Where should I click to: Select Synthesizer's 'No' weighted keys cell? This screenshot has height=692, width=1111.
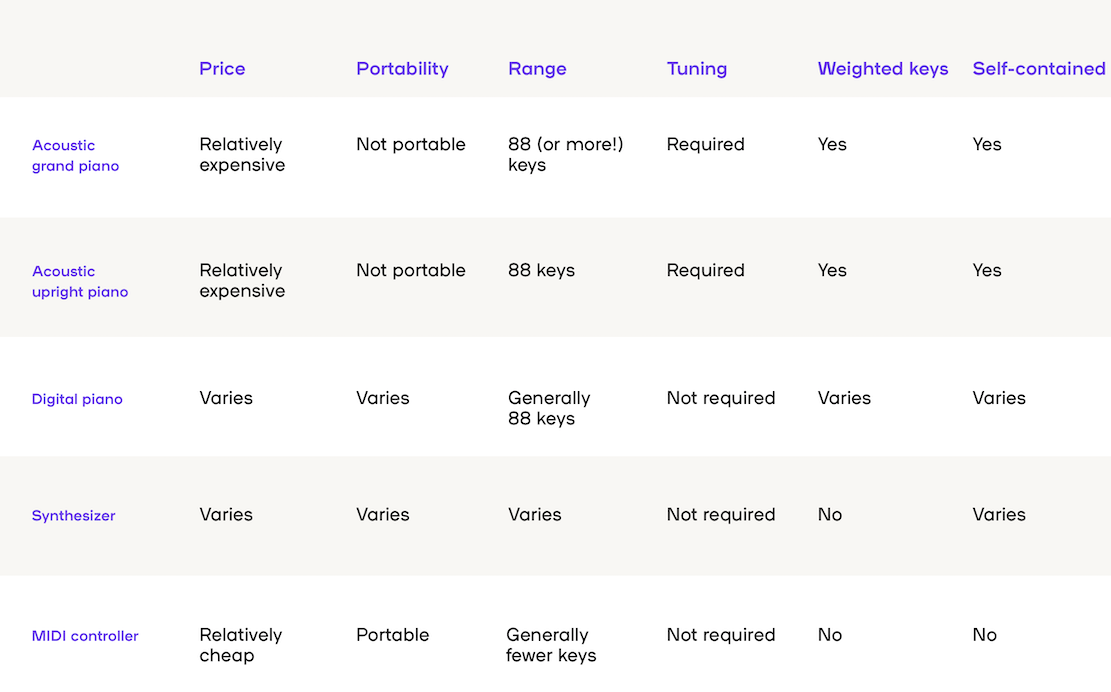830,514
